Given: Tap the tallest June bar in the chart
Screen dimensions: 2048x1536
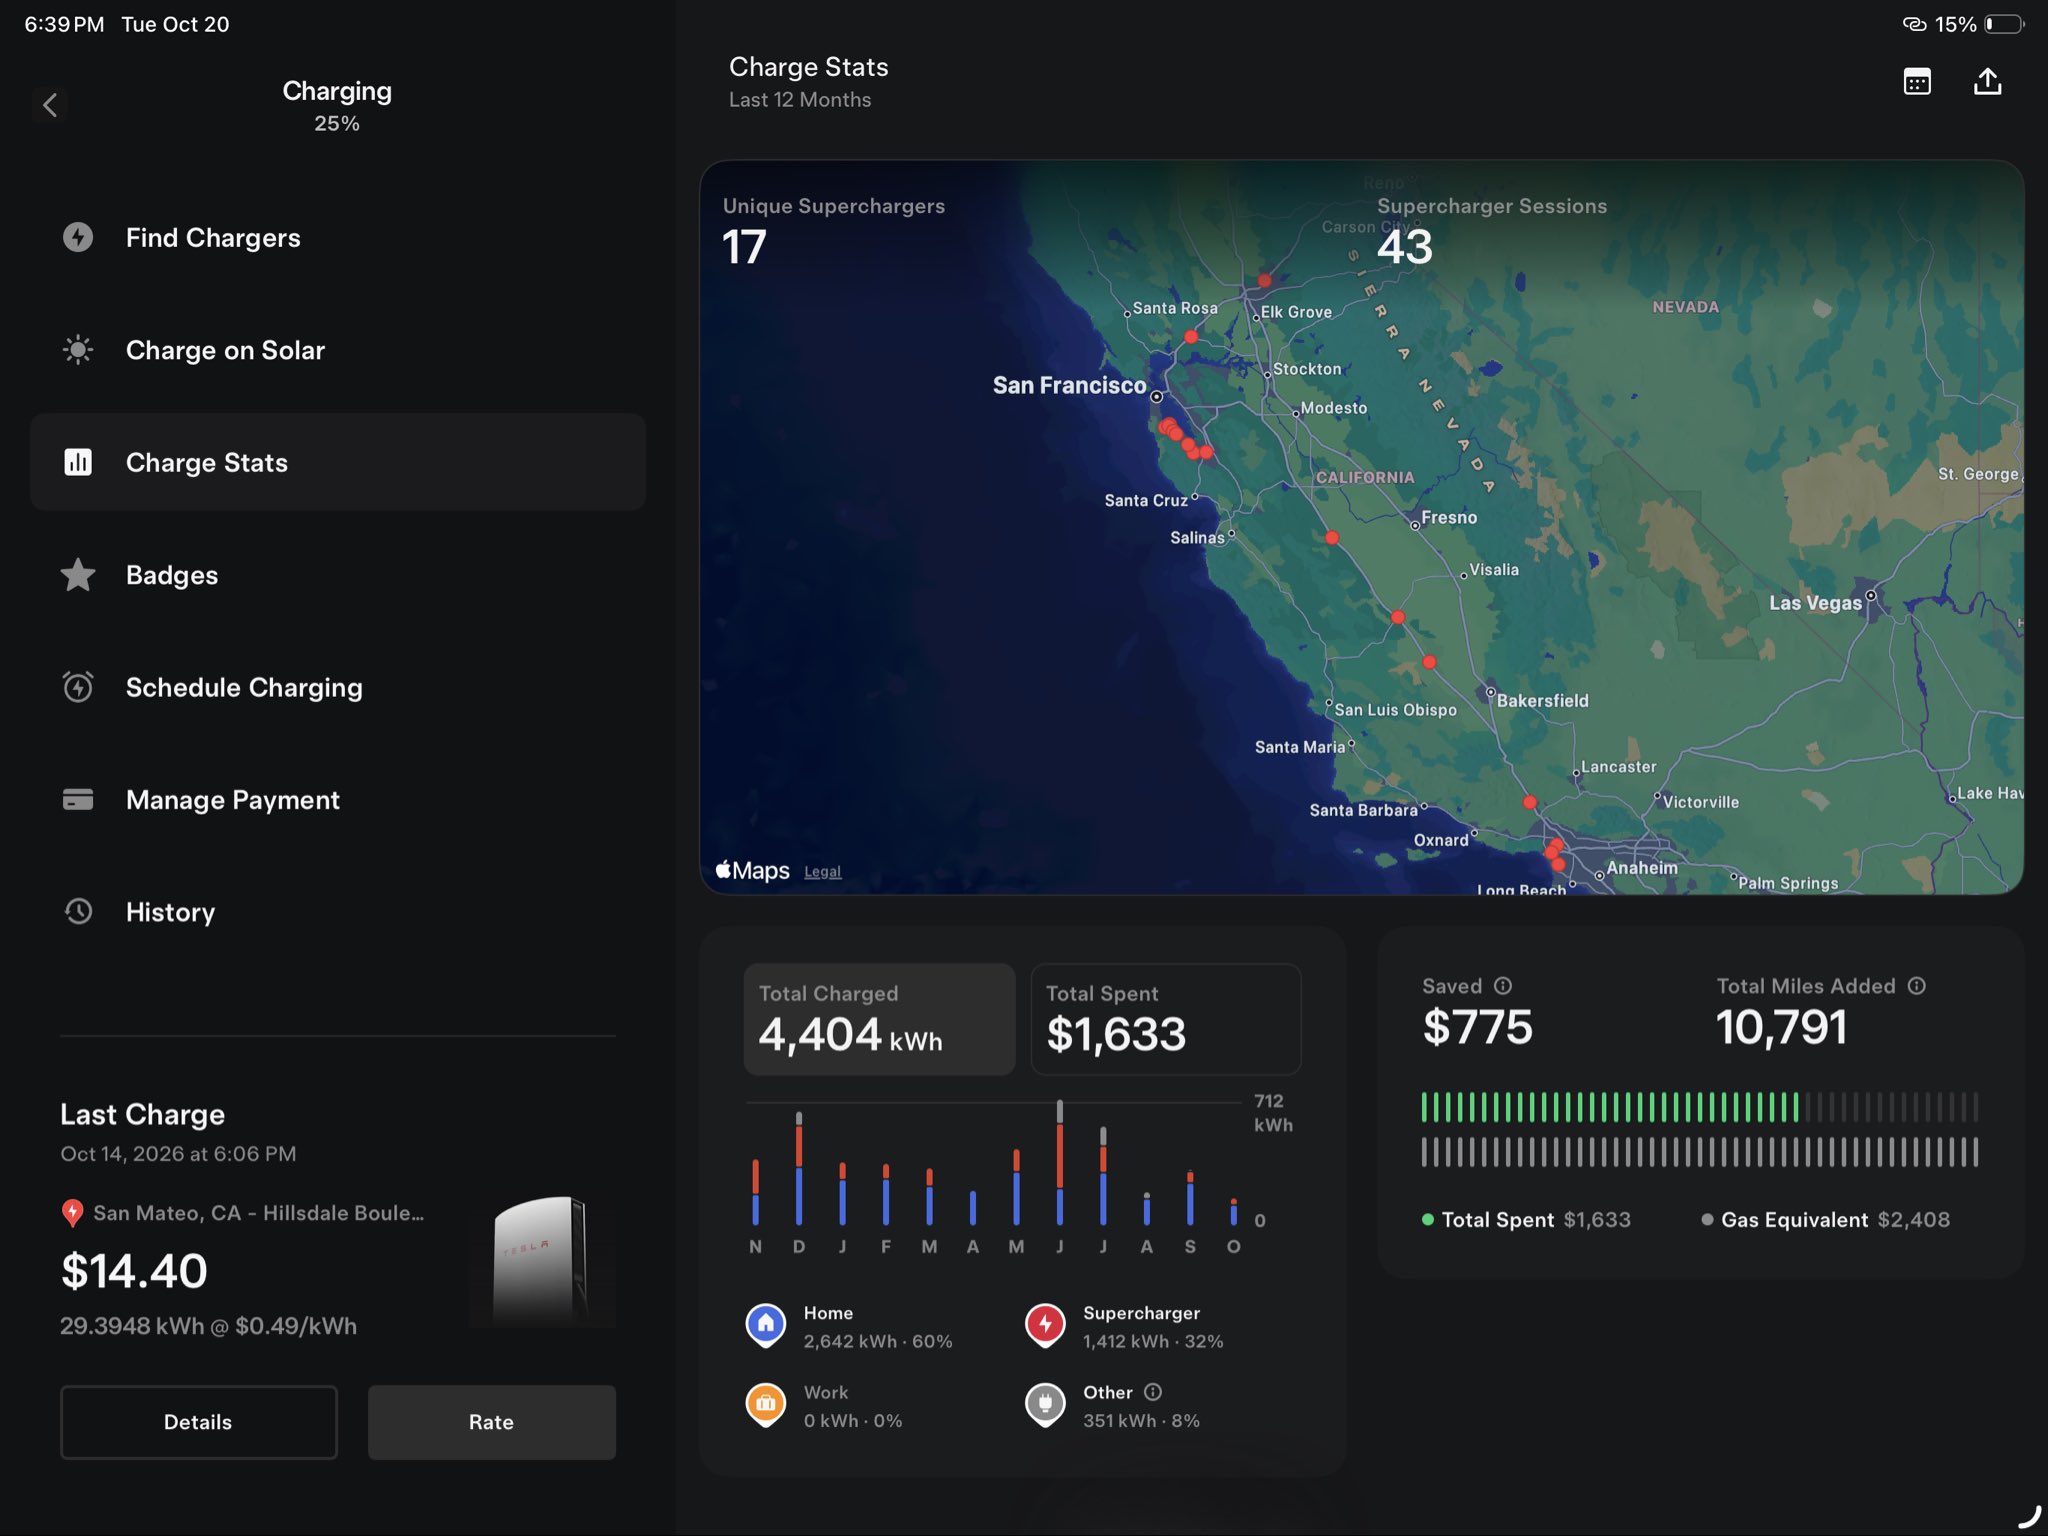Looking at the screenshot, I should coord(1060,1163).
